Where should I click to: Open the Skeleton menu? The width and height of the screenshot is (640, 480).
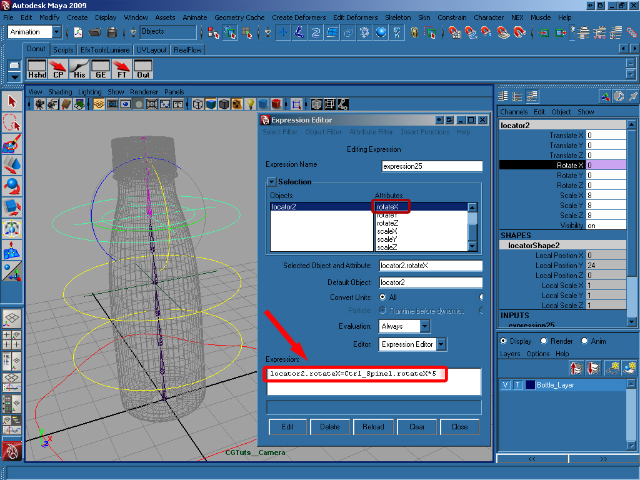pos(396,18)
